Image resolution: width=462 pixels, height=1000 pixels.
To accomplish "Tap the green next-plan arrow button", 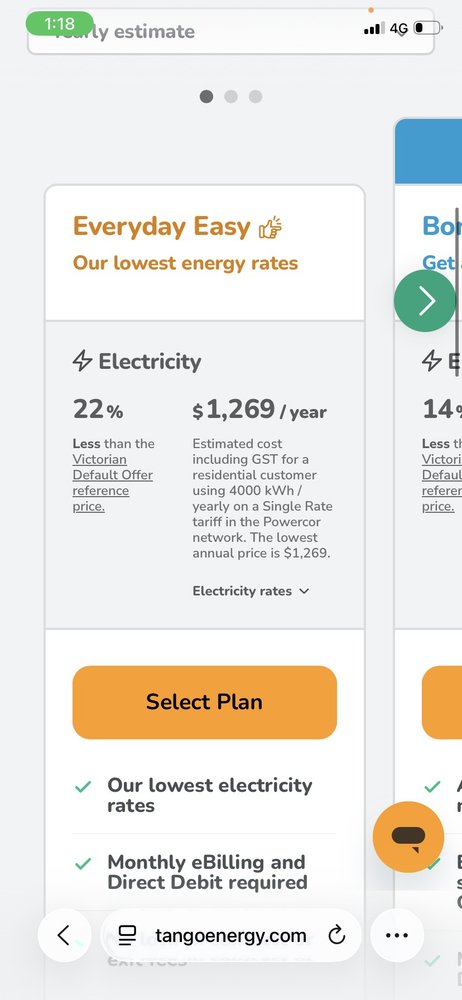I will [425, 300].
